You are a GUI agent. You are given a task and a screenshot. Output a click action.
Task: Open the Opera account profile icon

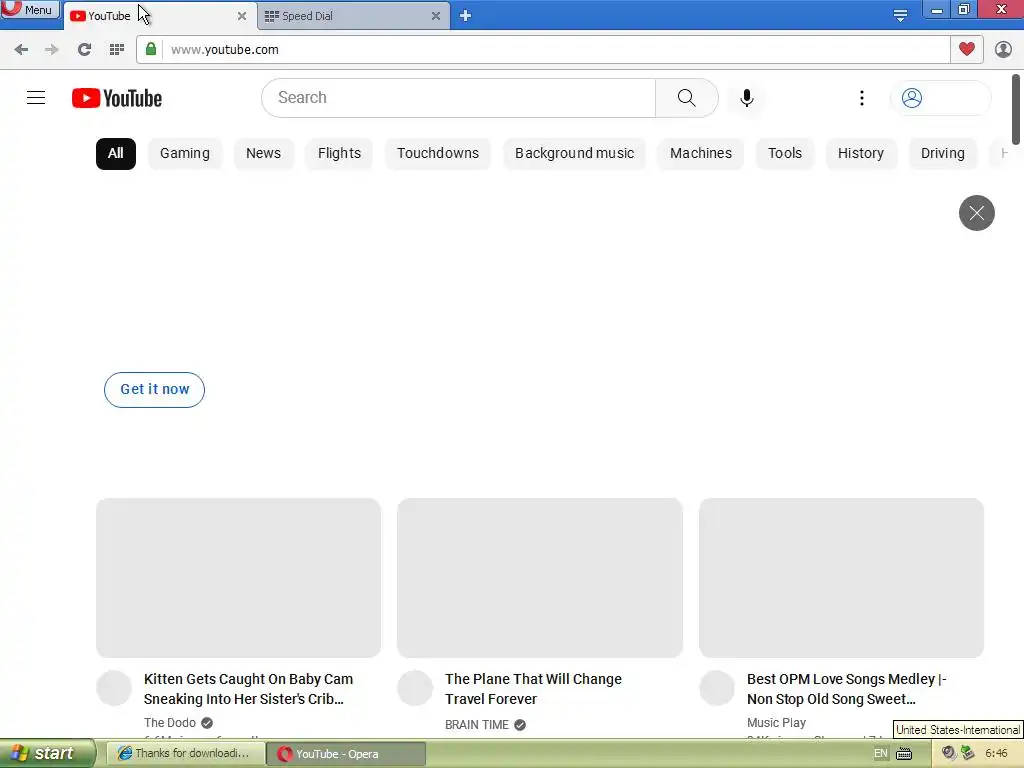(1003, 50)
